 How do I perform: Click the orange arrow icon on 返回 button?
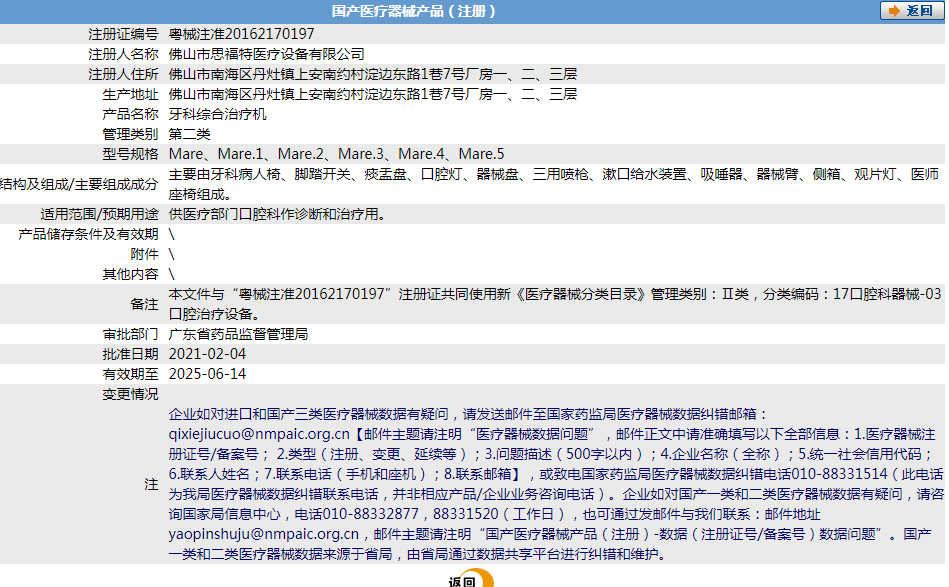pyautogui.click(x=894, y=11)
